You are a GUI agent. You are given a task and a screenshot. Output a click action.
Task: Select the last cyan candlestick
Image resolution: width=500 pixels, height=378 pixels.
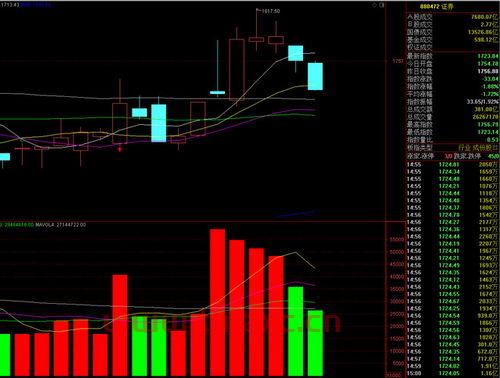click(x=315, y=76)
